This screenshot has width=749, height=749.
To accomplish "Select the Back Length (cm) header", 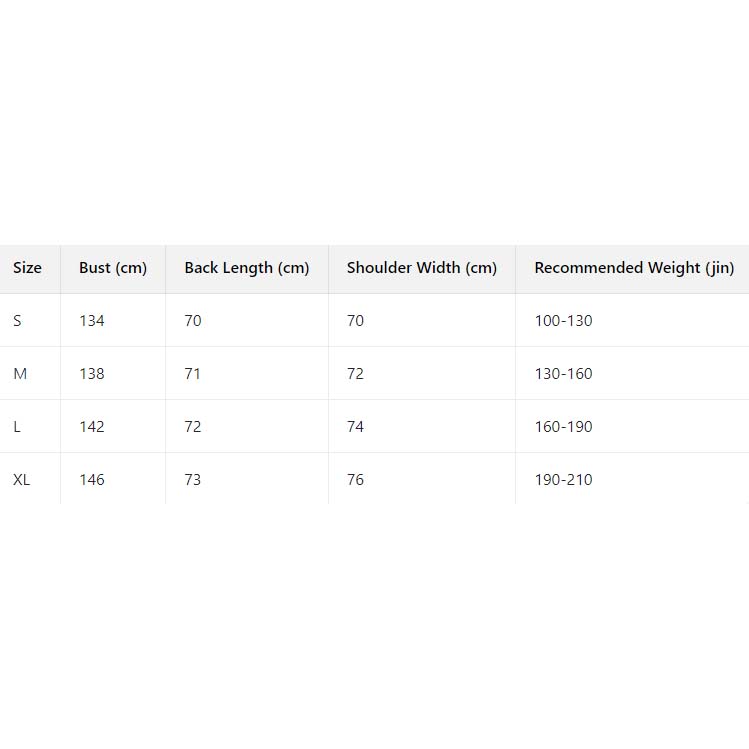I will coord(247,268).
